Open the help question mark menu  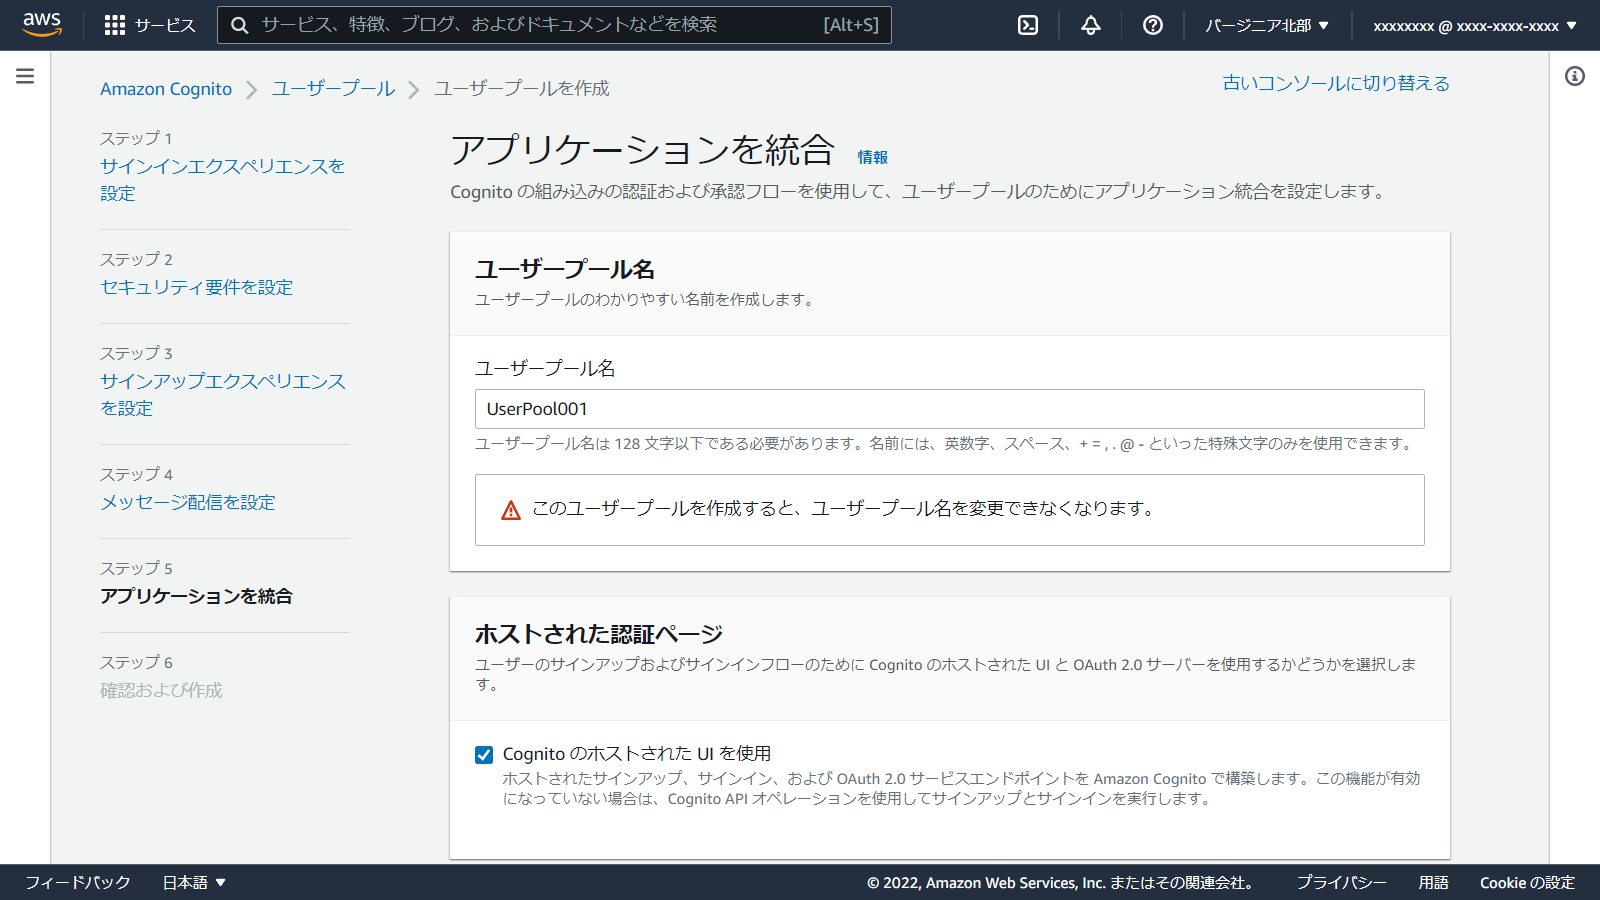point(1152,25)
